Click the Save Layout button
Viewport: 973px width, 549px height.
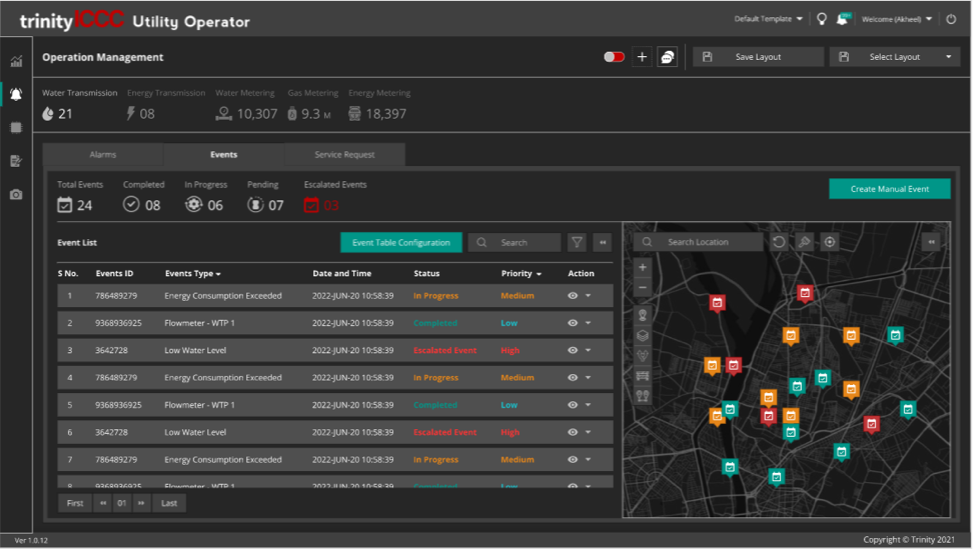coord(758,57)
